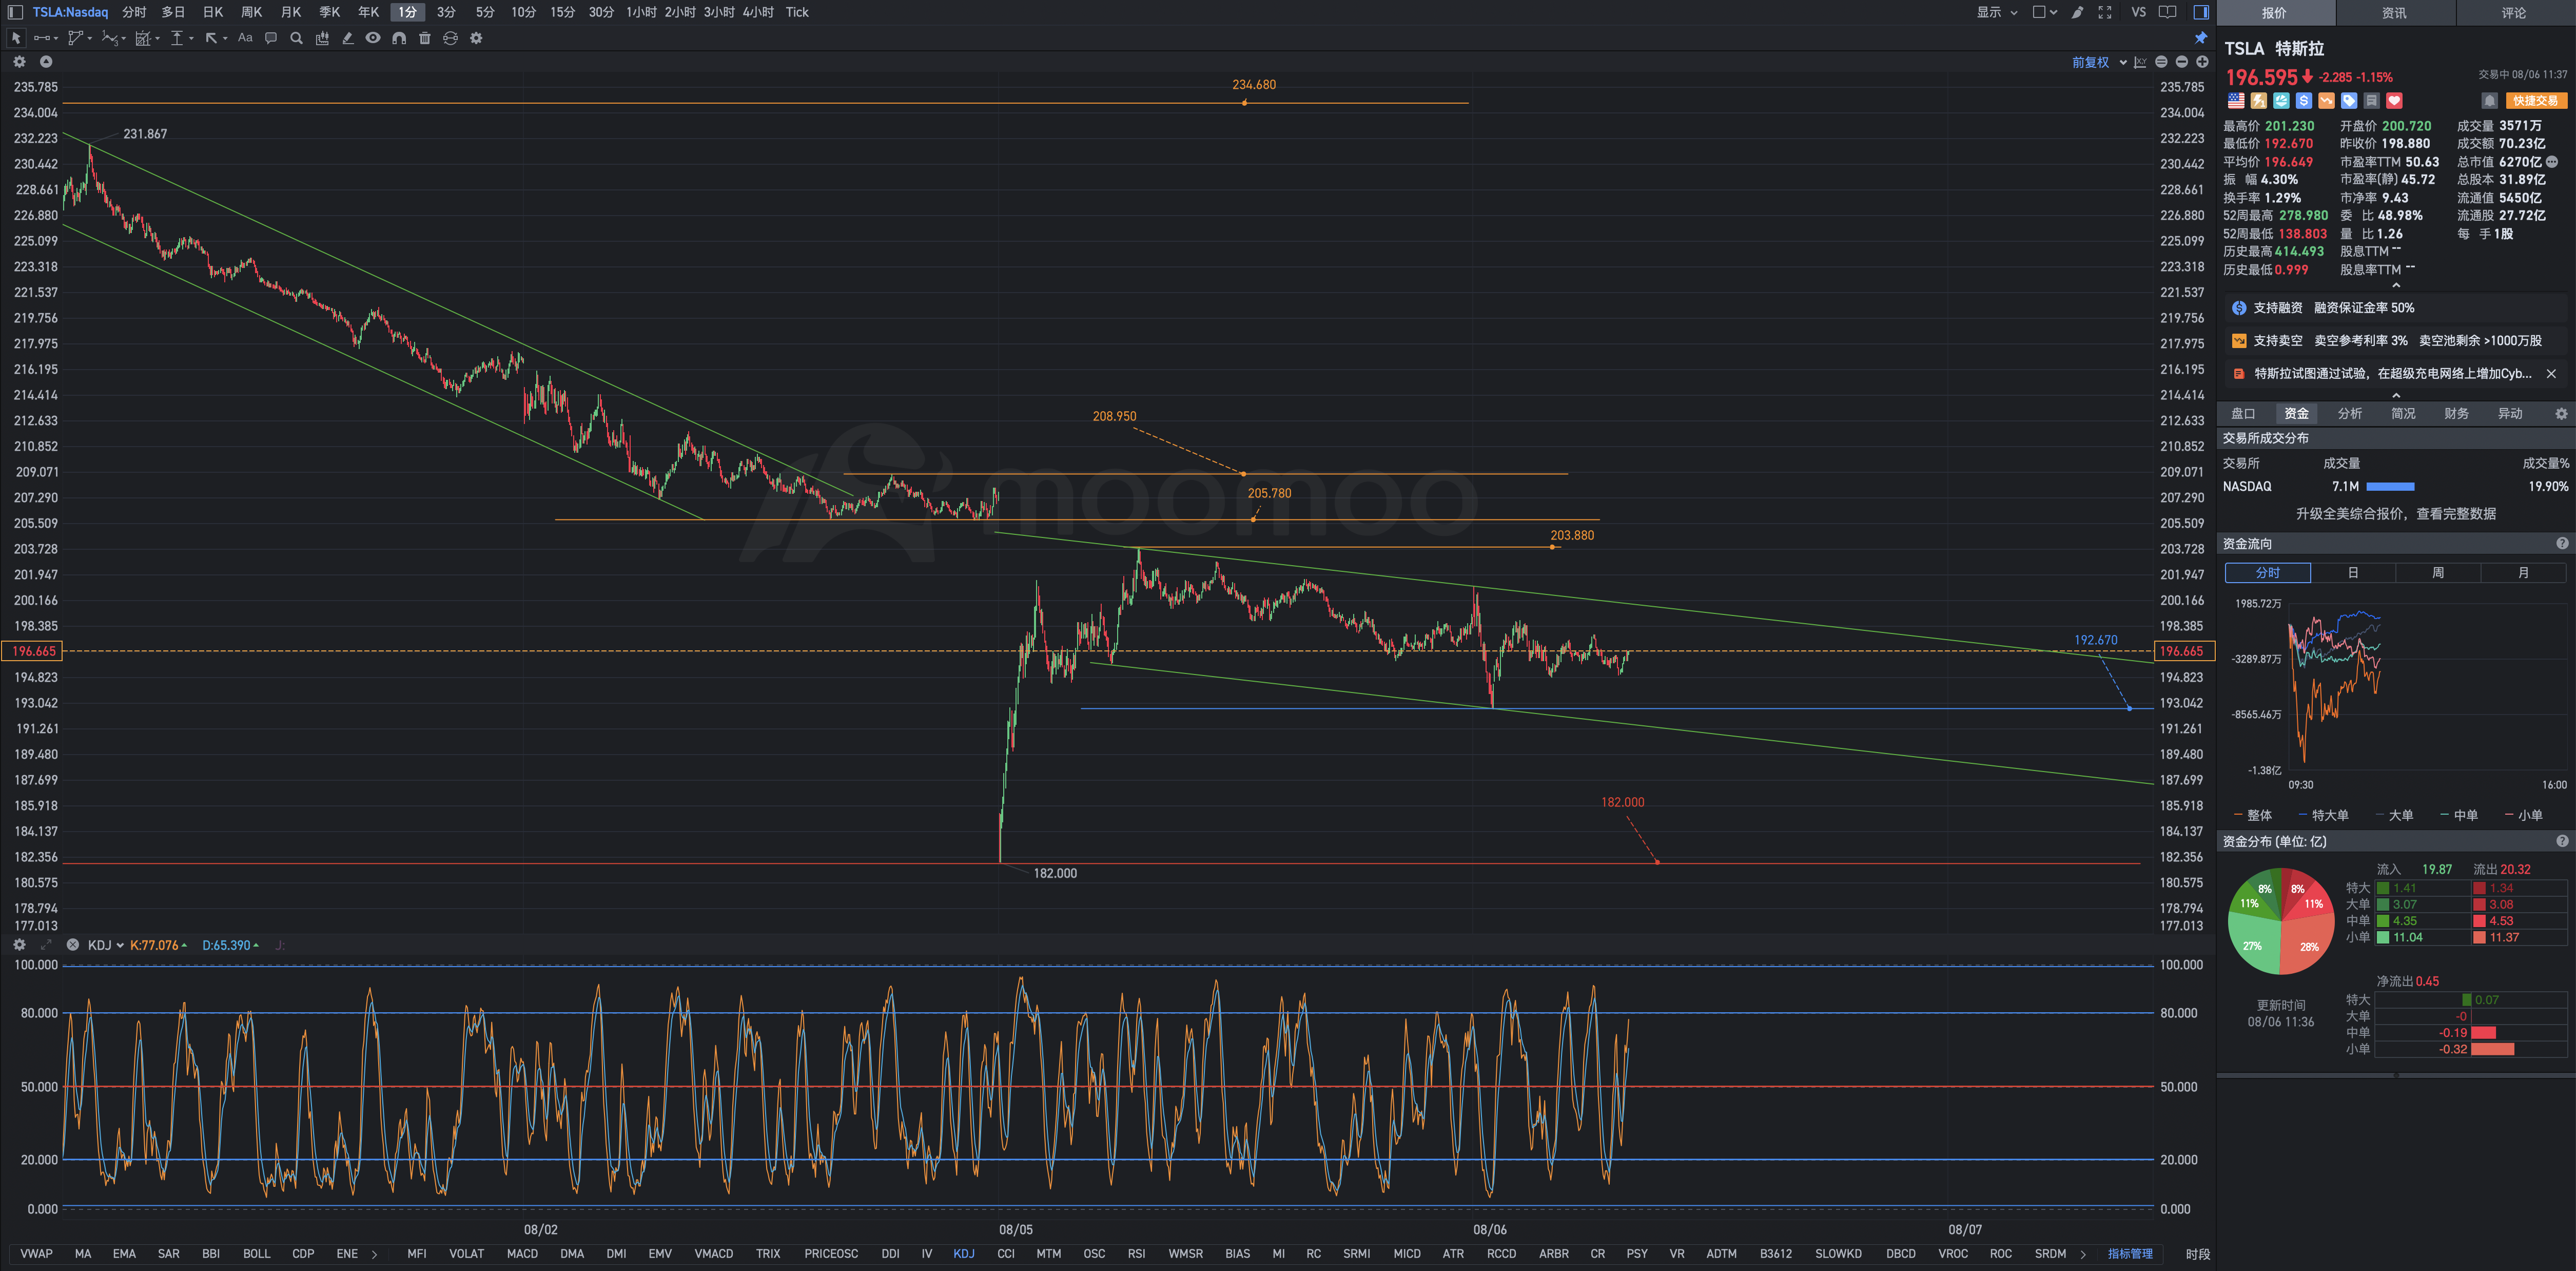
Task: Collapse main chart with up-arrow circle icon
Action: tap(46, 62)
